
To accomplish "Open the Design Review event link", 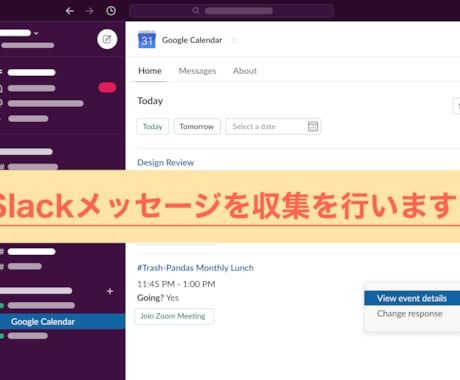I will coord(166,162).
